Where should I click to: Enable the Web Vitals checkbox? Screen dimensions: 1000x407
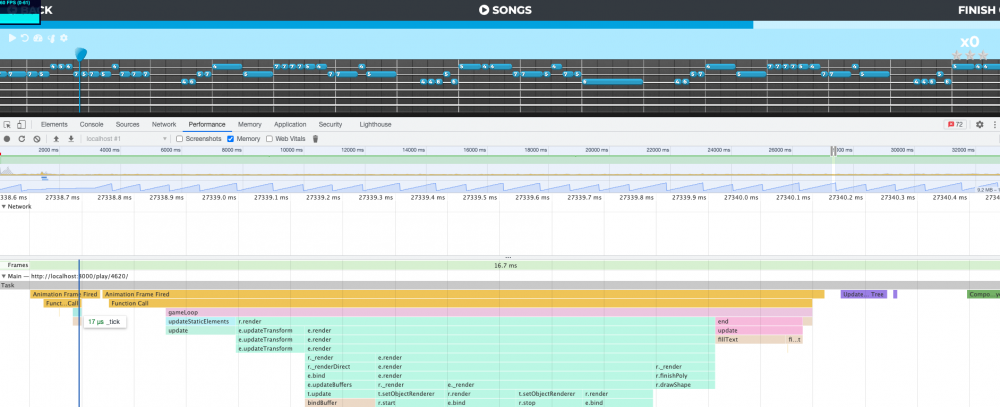pyautogui.click(x=269, y=138)
